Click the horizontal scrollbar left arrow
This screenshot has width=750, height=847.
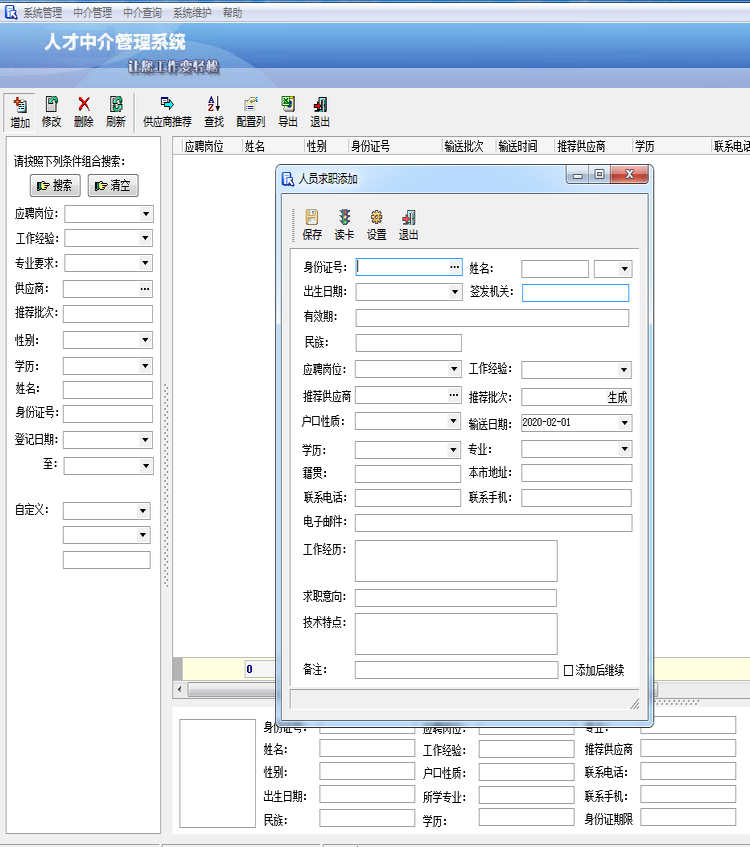tap(179, 689)
